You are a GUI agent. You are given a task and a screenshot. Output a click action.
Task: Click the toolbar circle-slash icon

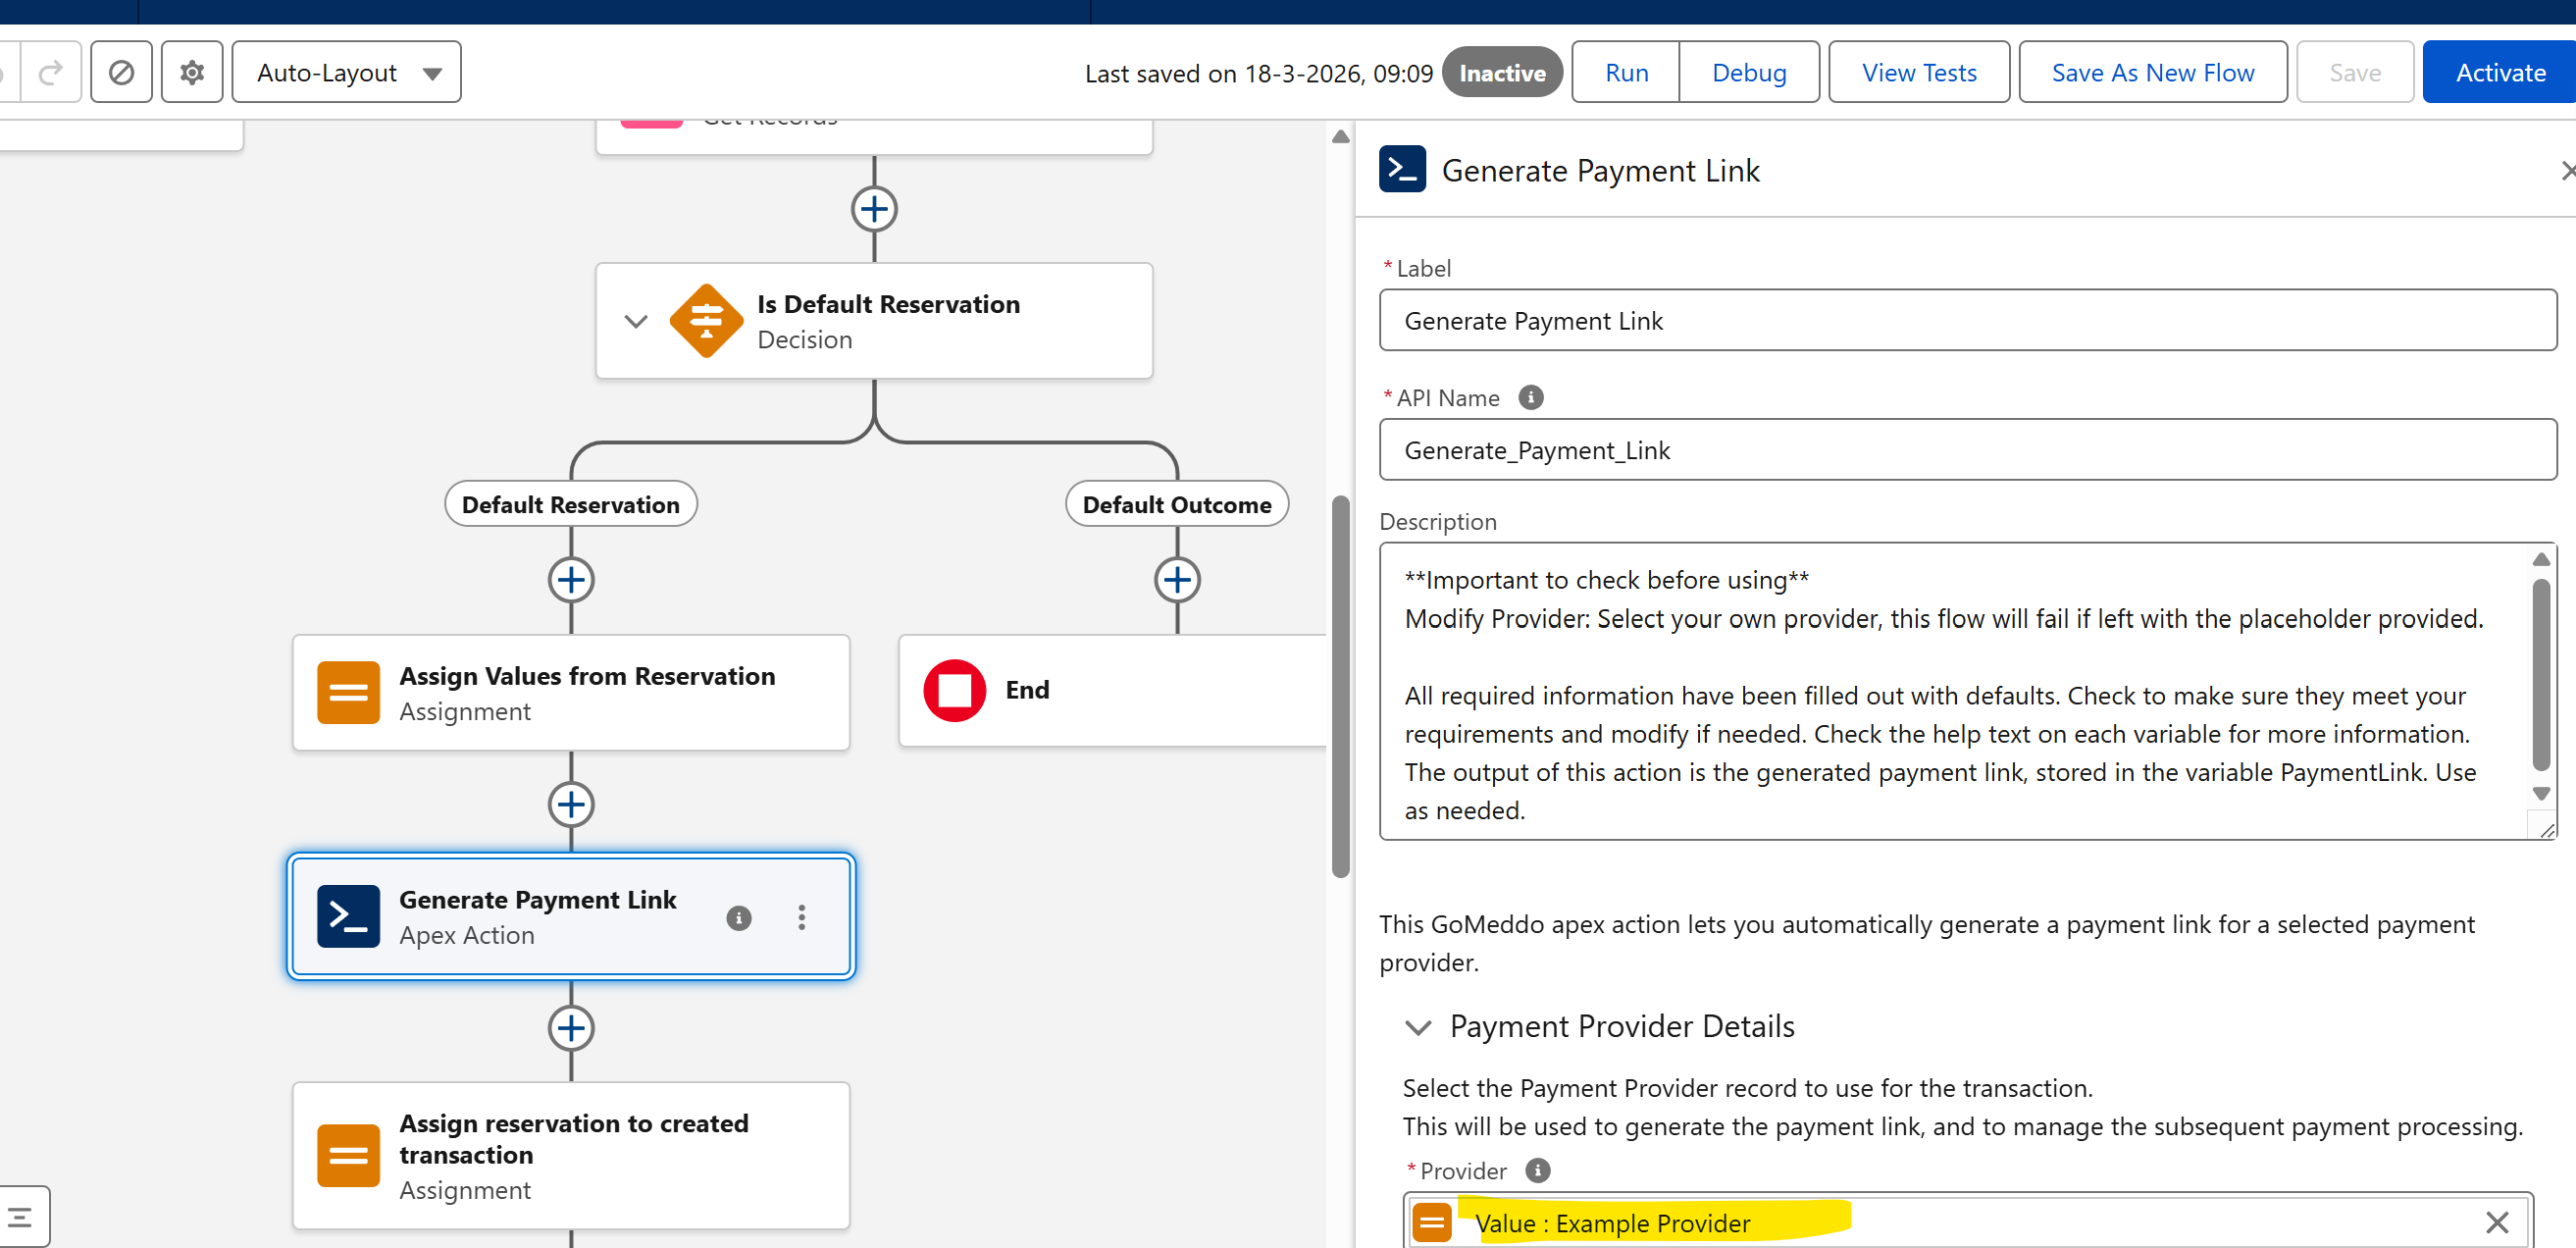[121, 72]
